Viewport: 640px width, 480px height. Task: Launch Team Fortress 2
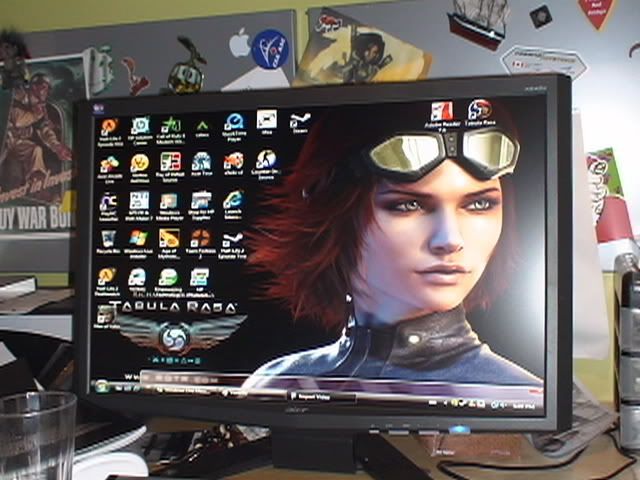201,244
